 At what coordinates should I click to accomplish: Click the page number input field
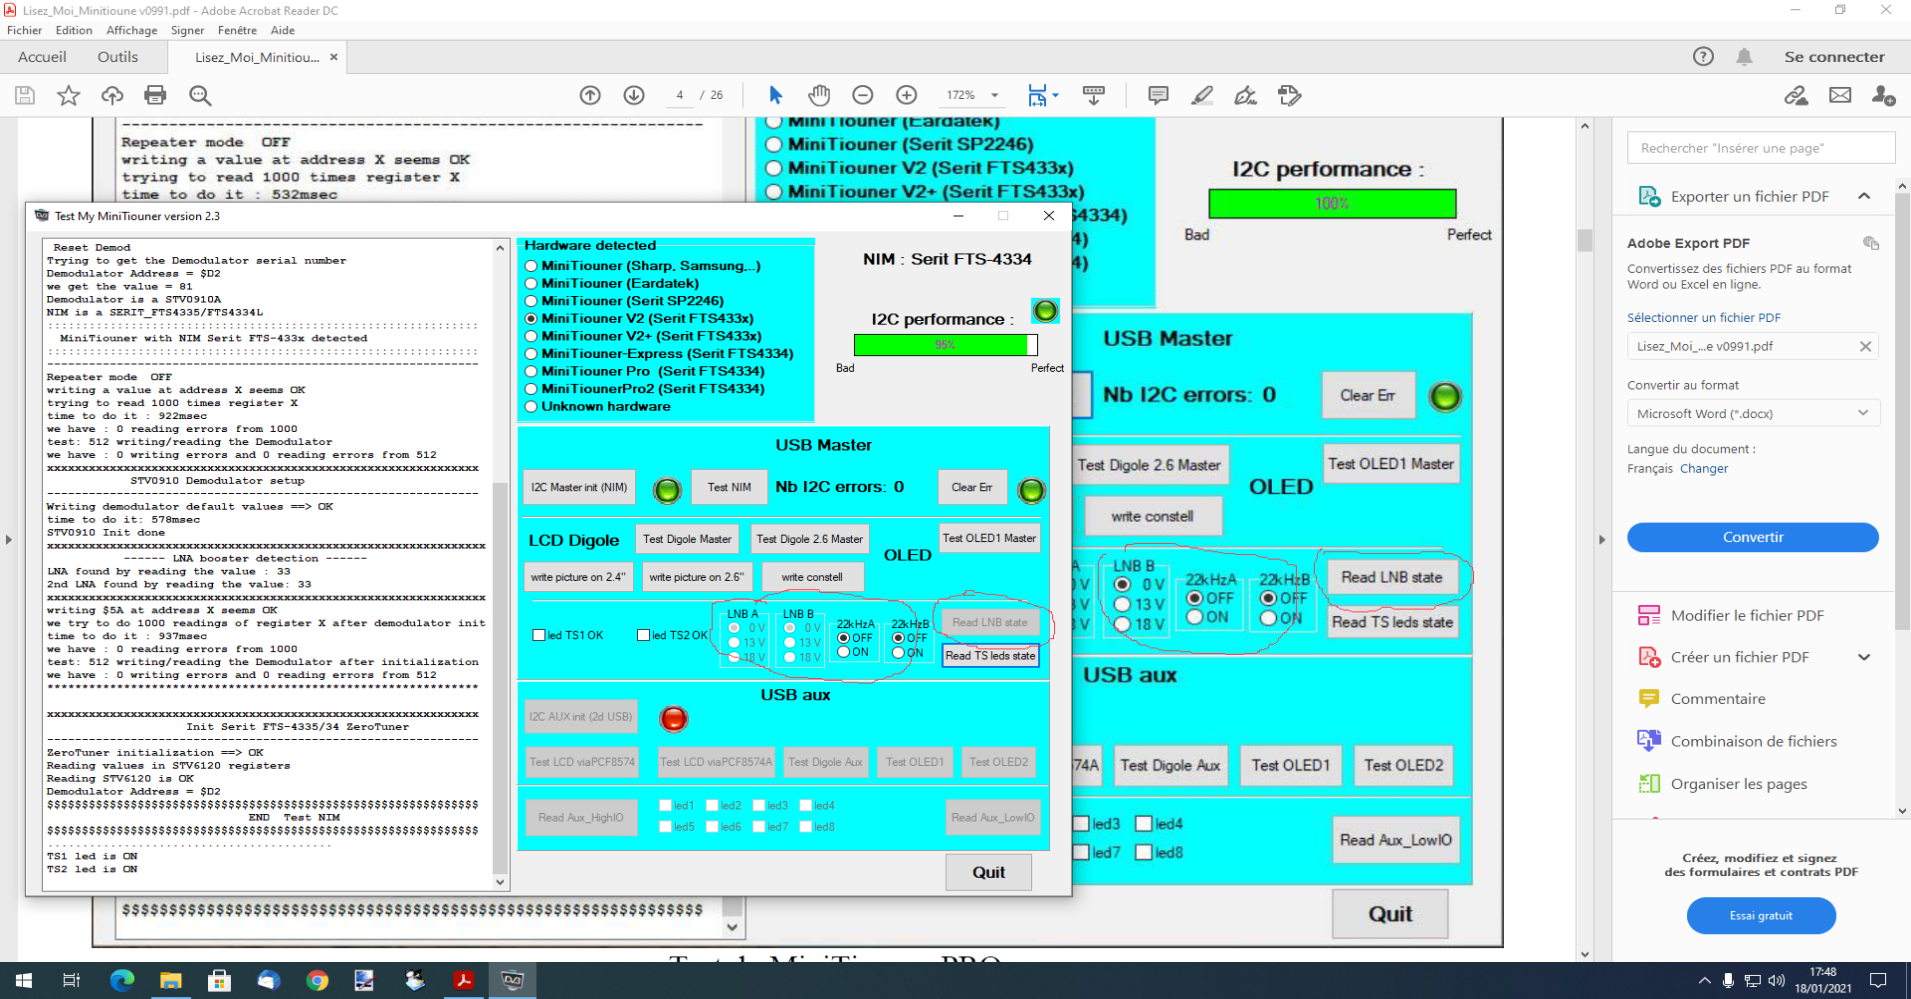pos(680,95)
